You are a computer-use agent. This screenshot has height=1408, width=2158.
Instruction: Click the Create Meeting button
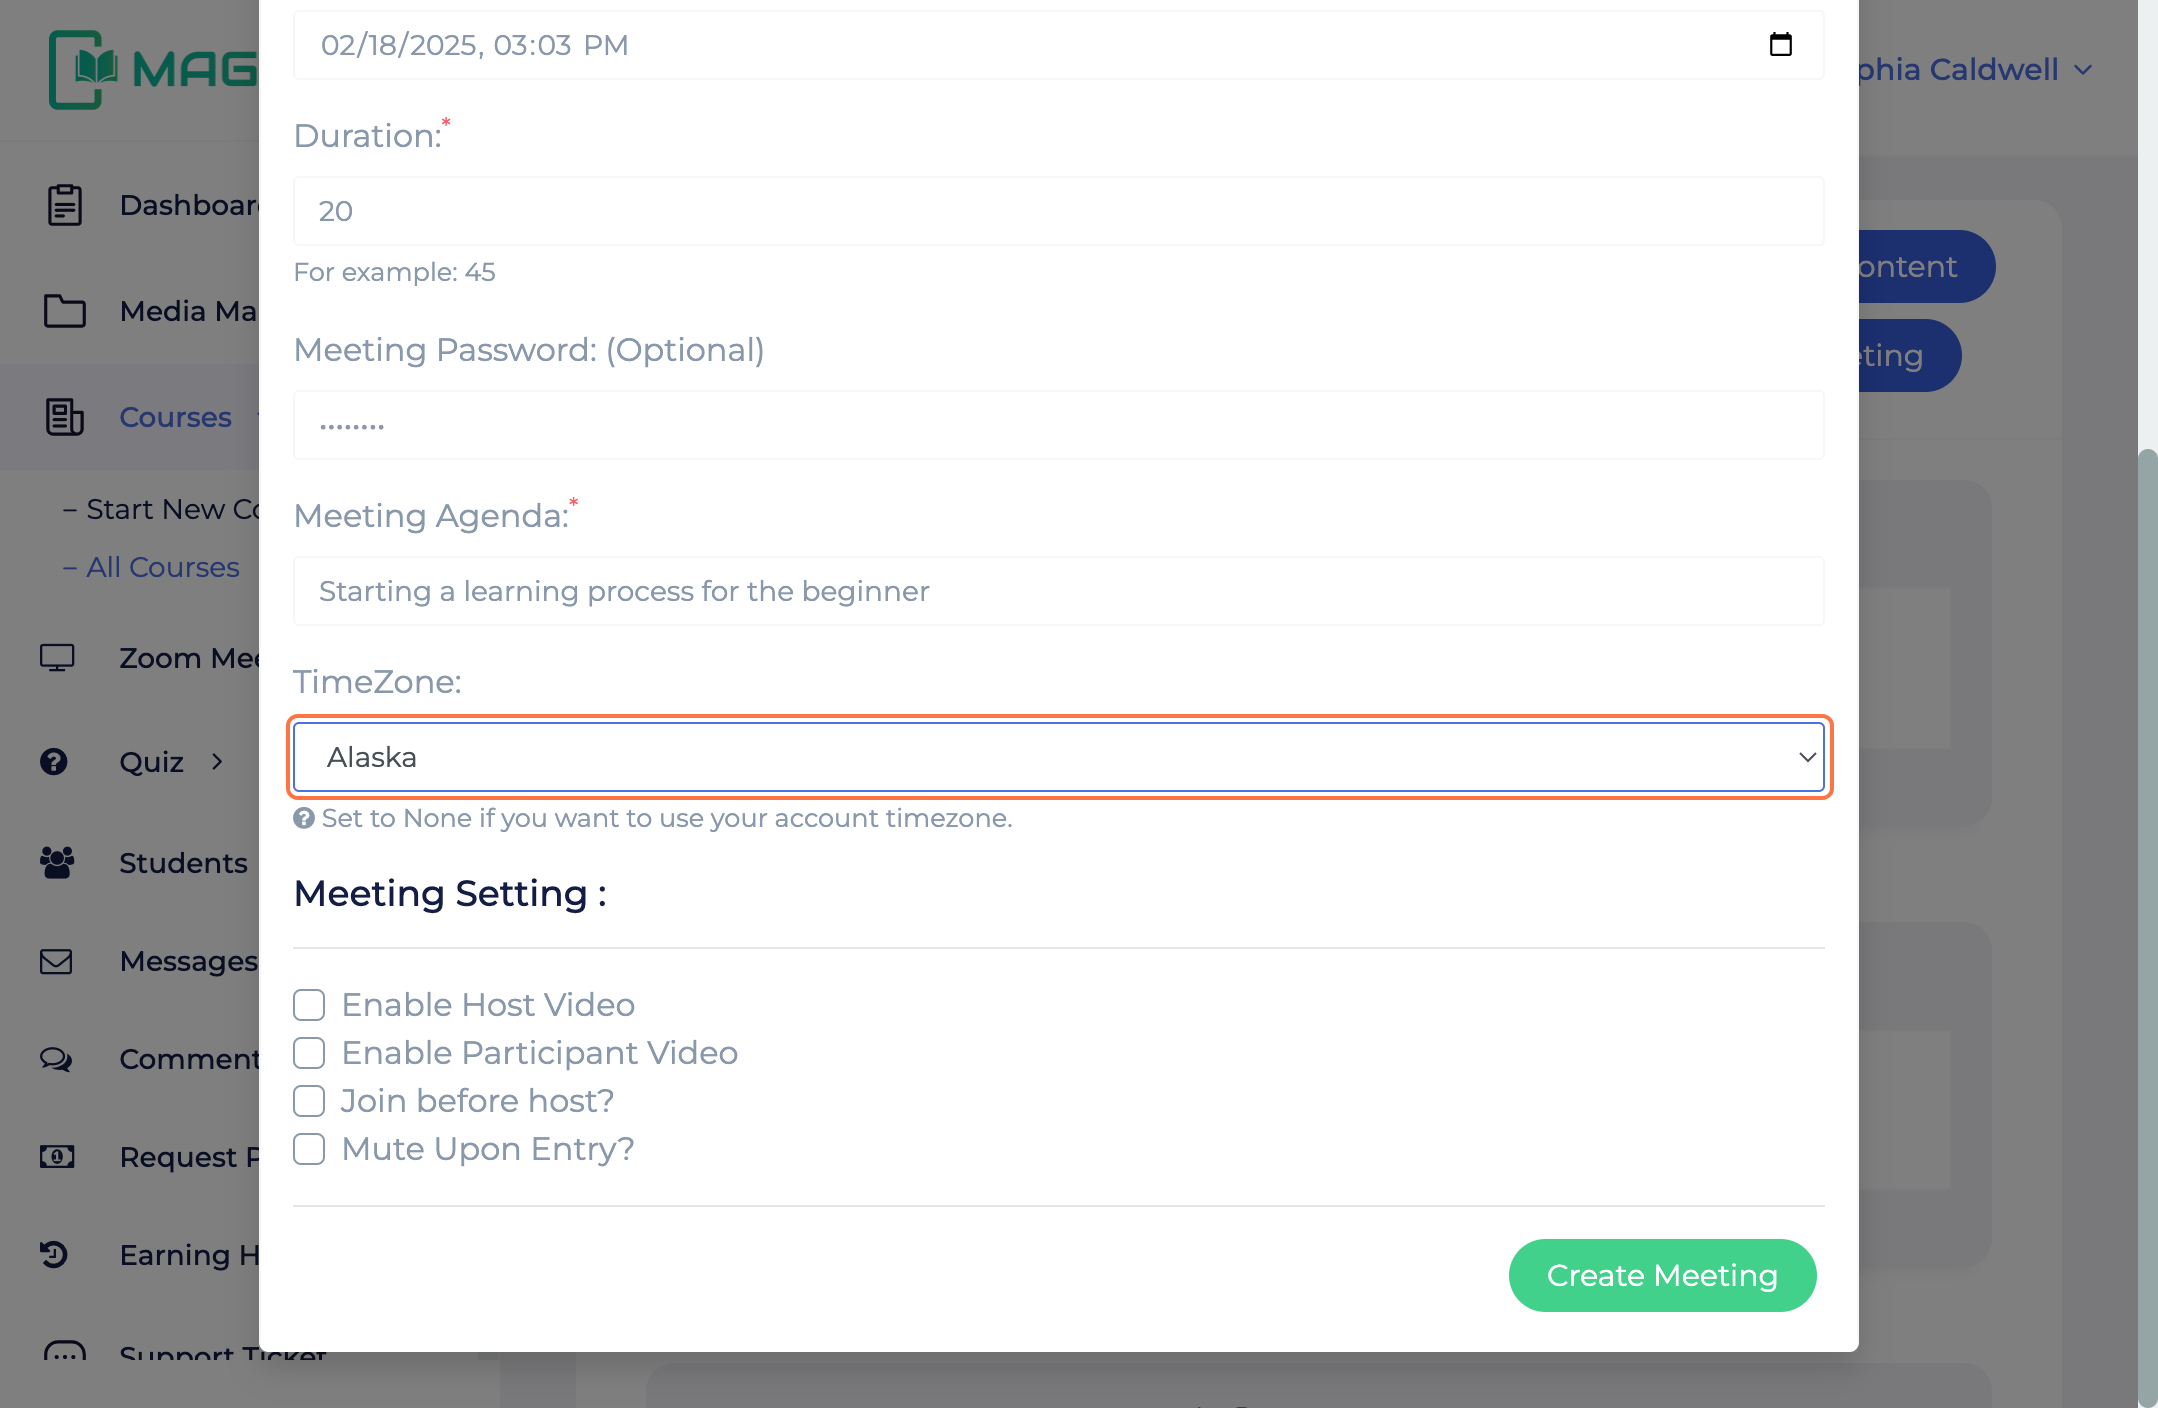(1662, 1275)
